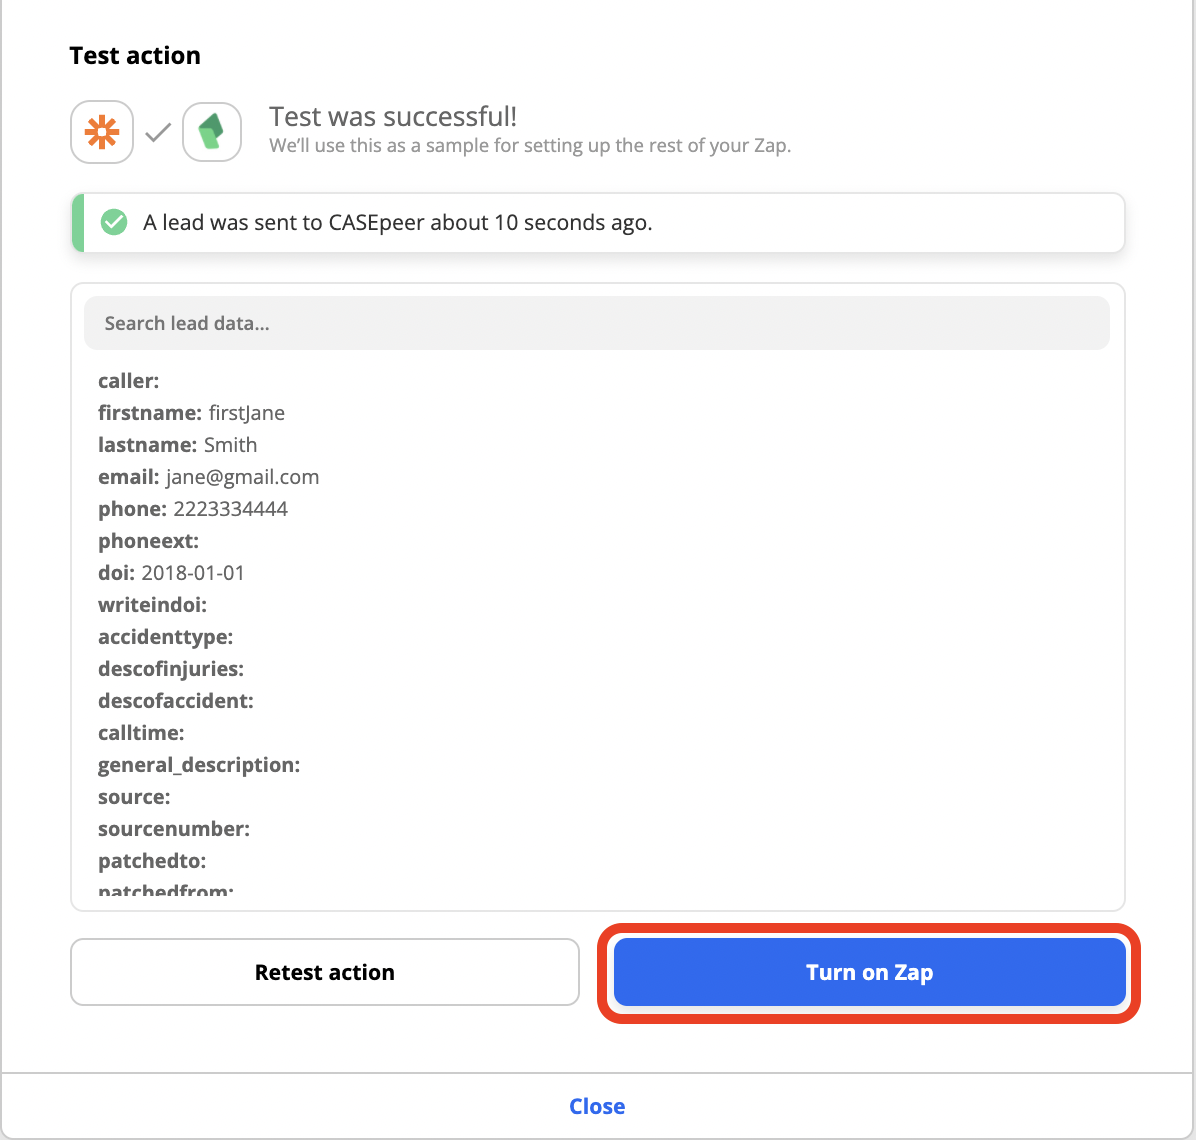Select the lastname Smith entry
The width and height of the screenshot is (1196, 1140).
(x=178, y=445)
